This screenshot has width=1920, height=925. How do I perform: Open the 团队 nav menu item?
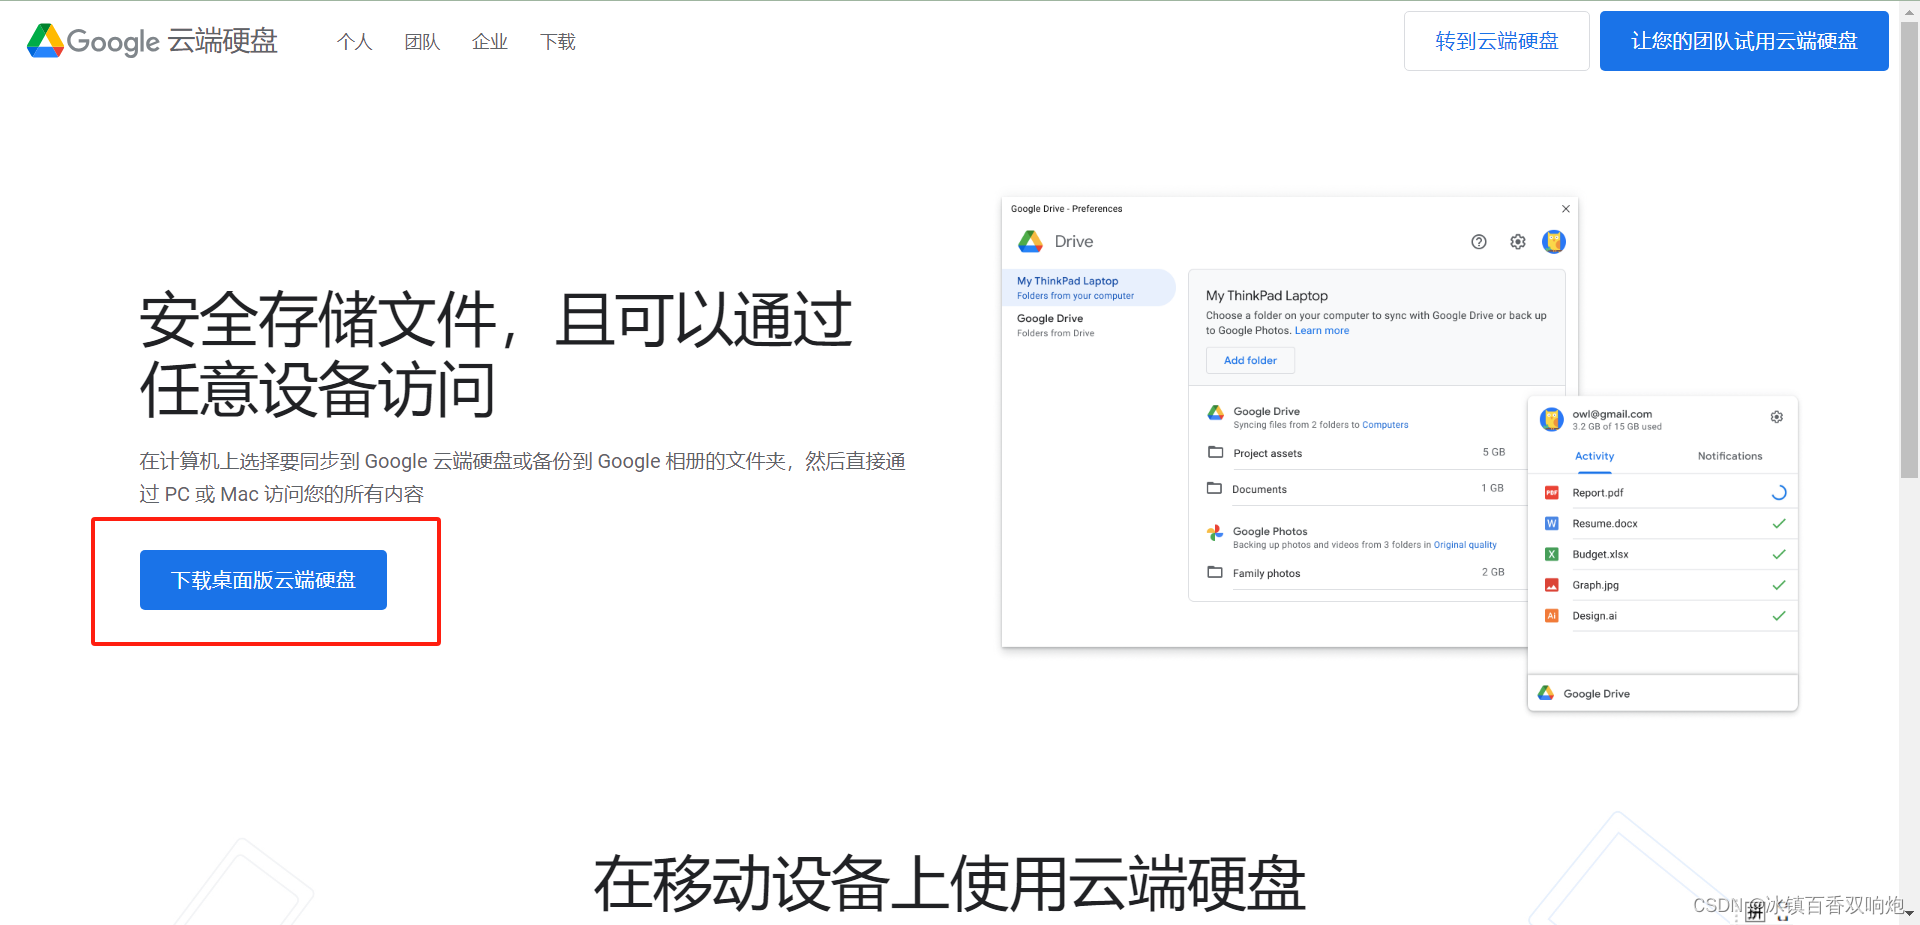[422, 42]
